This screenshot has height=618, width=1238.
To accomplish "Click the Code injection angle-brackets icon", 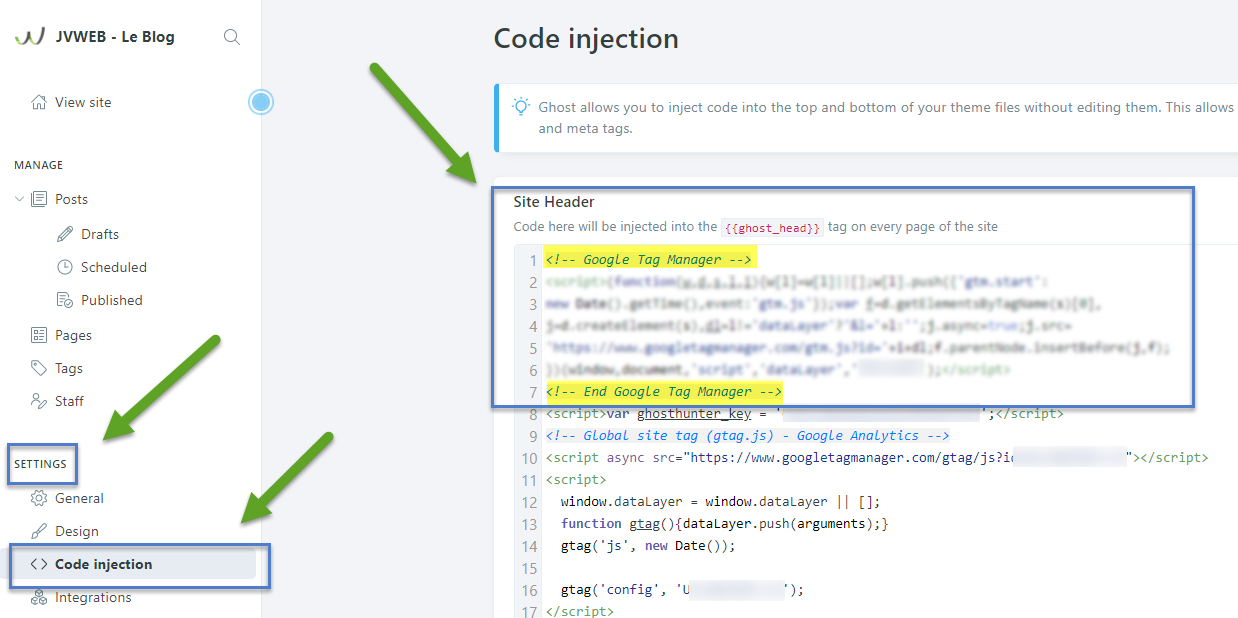I will [x=39, y=564].
